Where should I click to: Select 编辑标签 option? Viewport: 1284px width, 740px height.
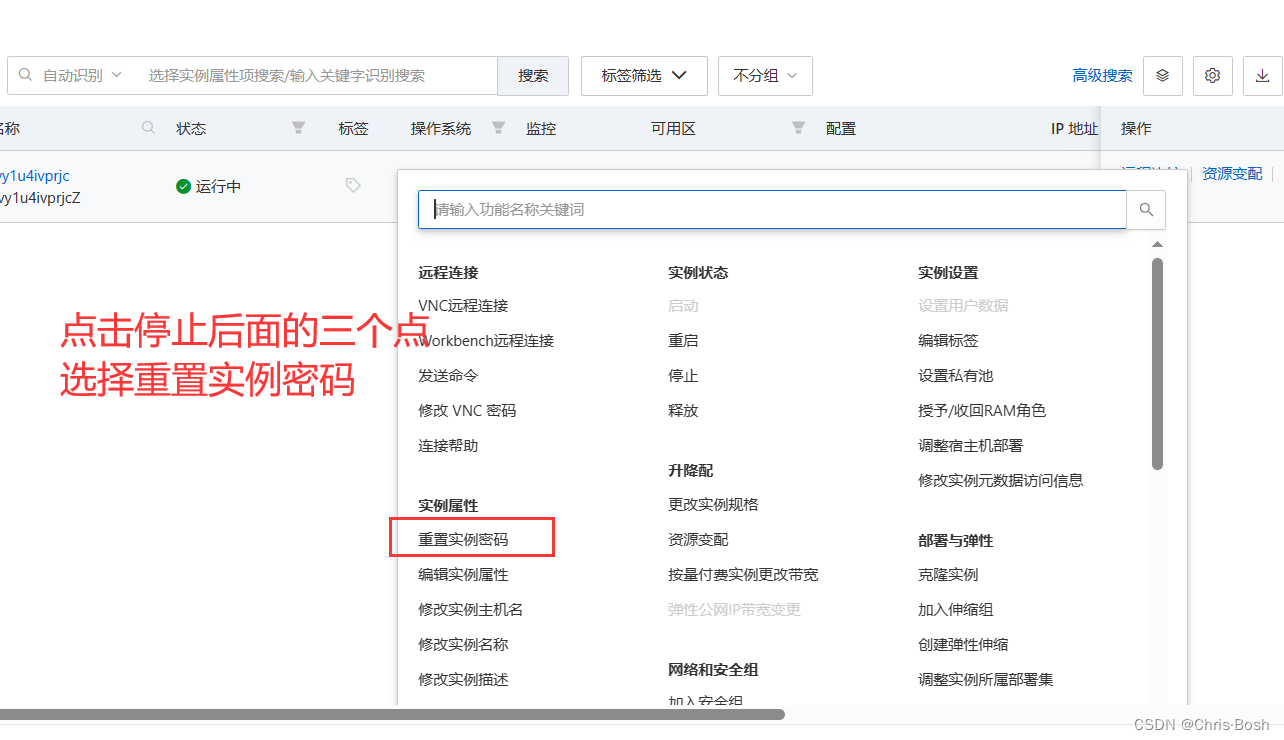(x=948, y=341)
